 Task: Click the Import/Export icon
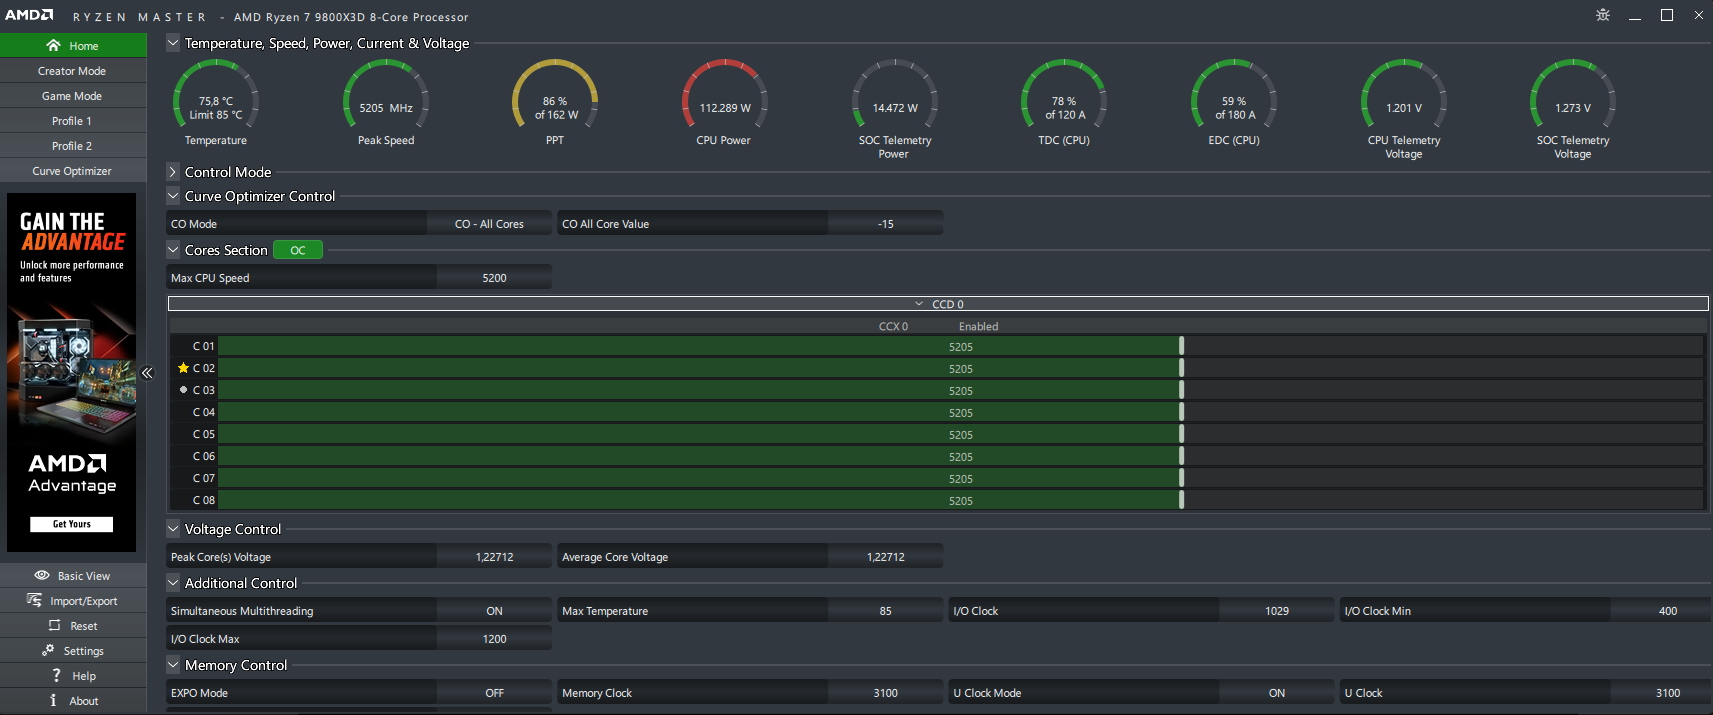(x=34, y=601)
